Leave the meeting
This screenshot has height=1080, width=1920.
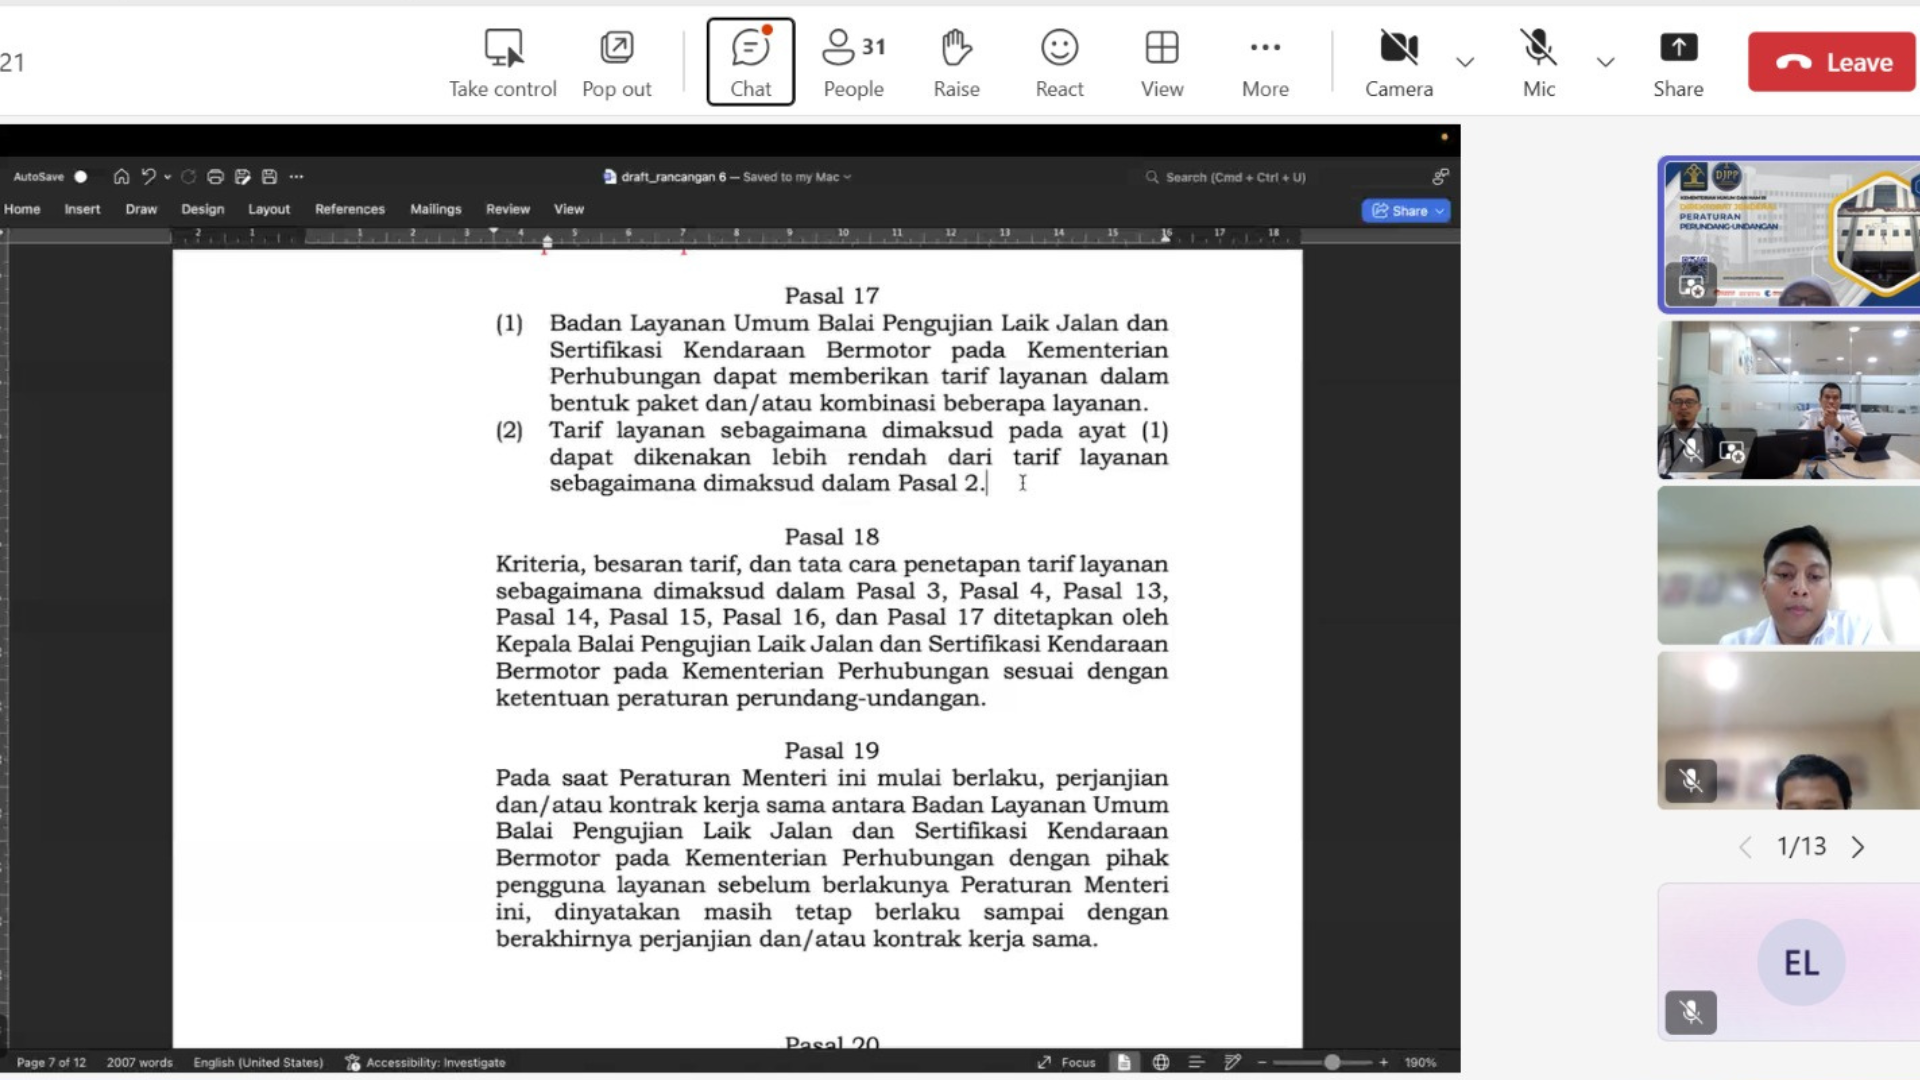[x=1832, y=62]
